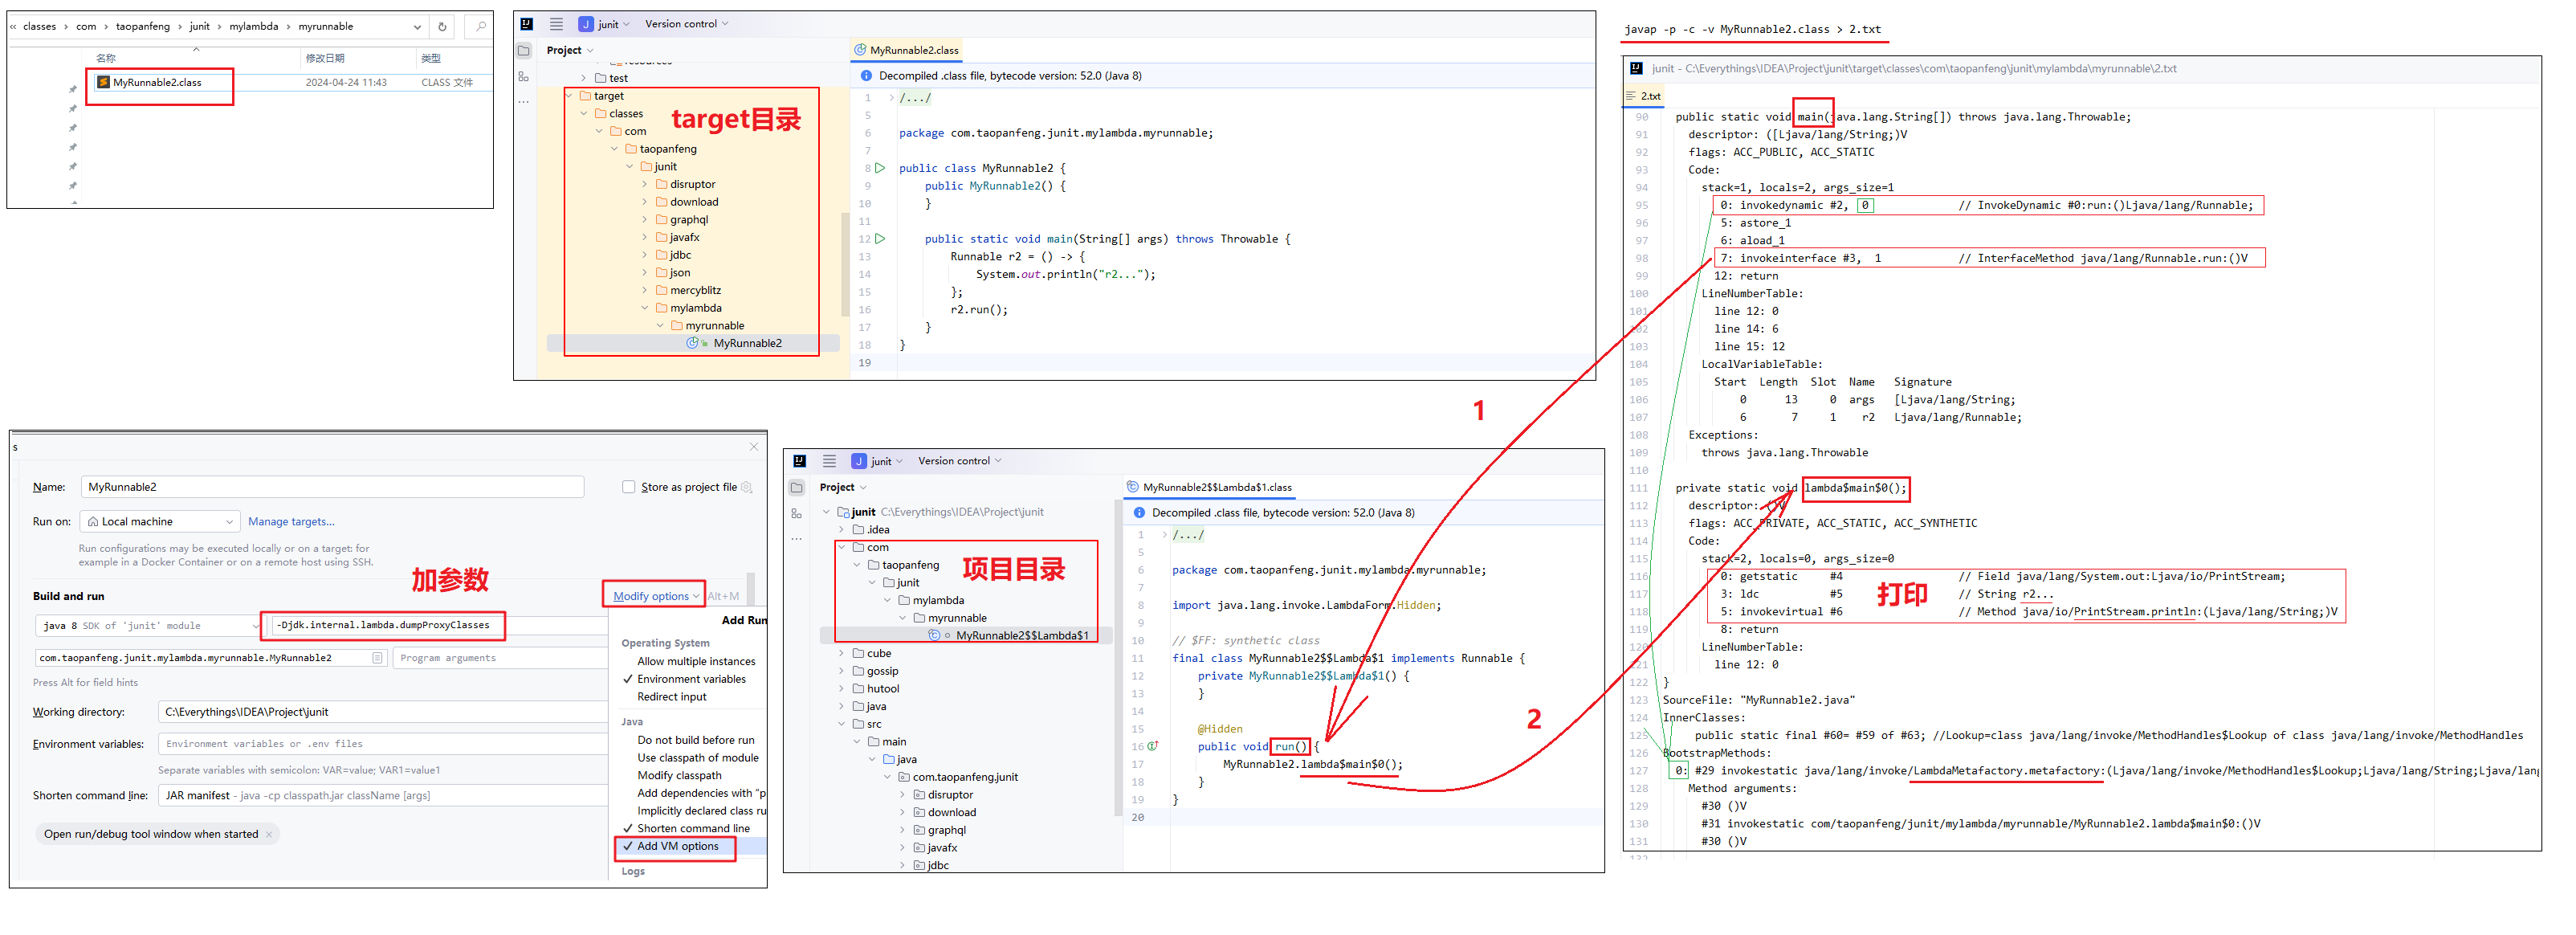Screen dimensions: 2576x935
Task: Open Version control menu in bottom IDE window
Action: 960,461
